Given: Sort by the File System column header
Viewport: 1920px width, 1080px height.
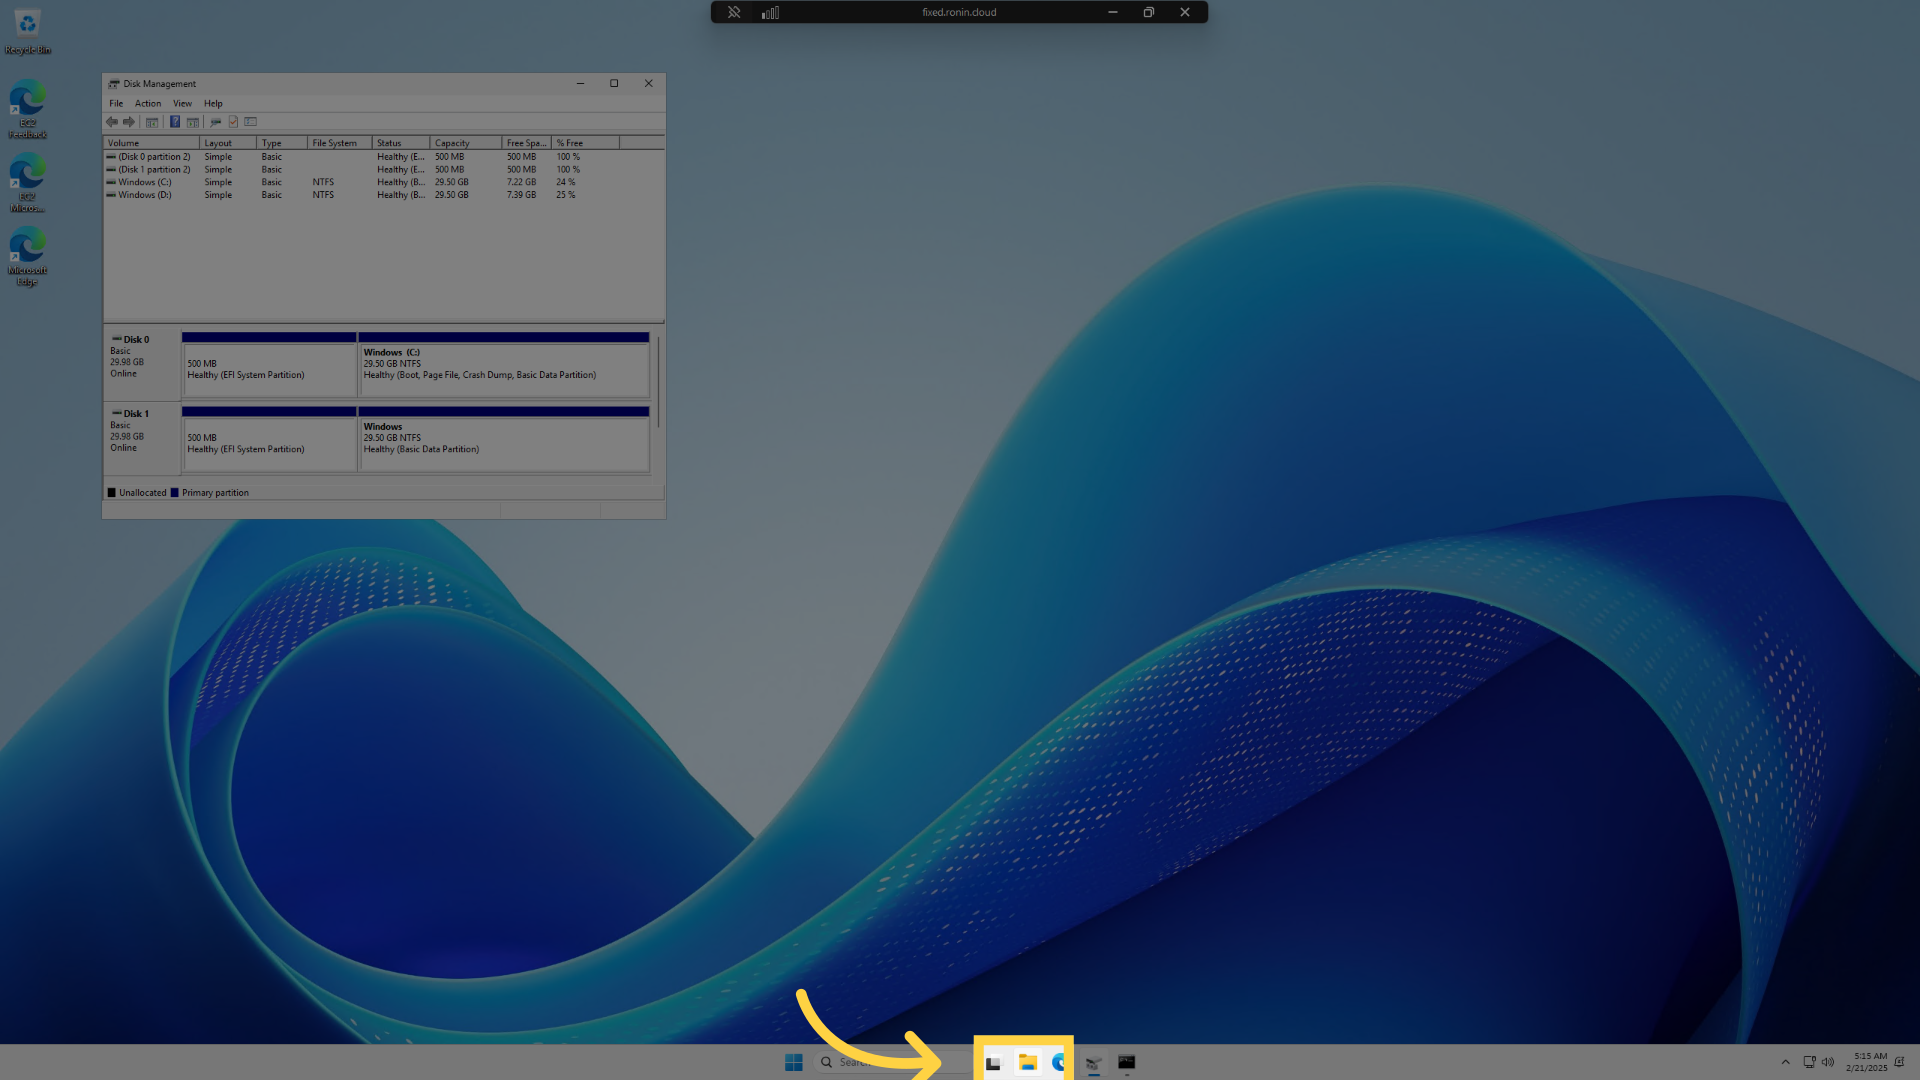Looking at the screenshot, I should (x=339, y=143).
